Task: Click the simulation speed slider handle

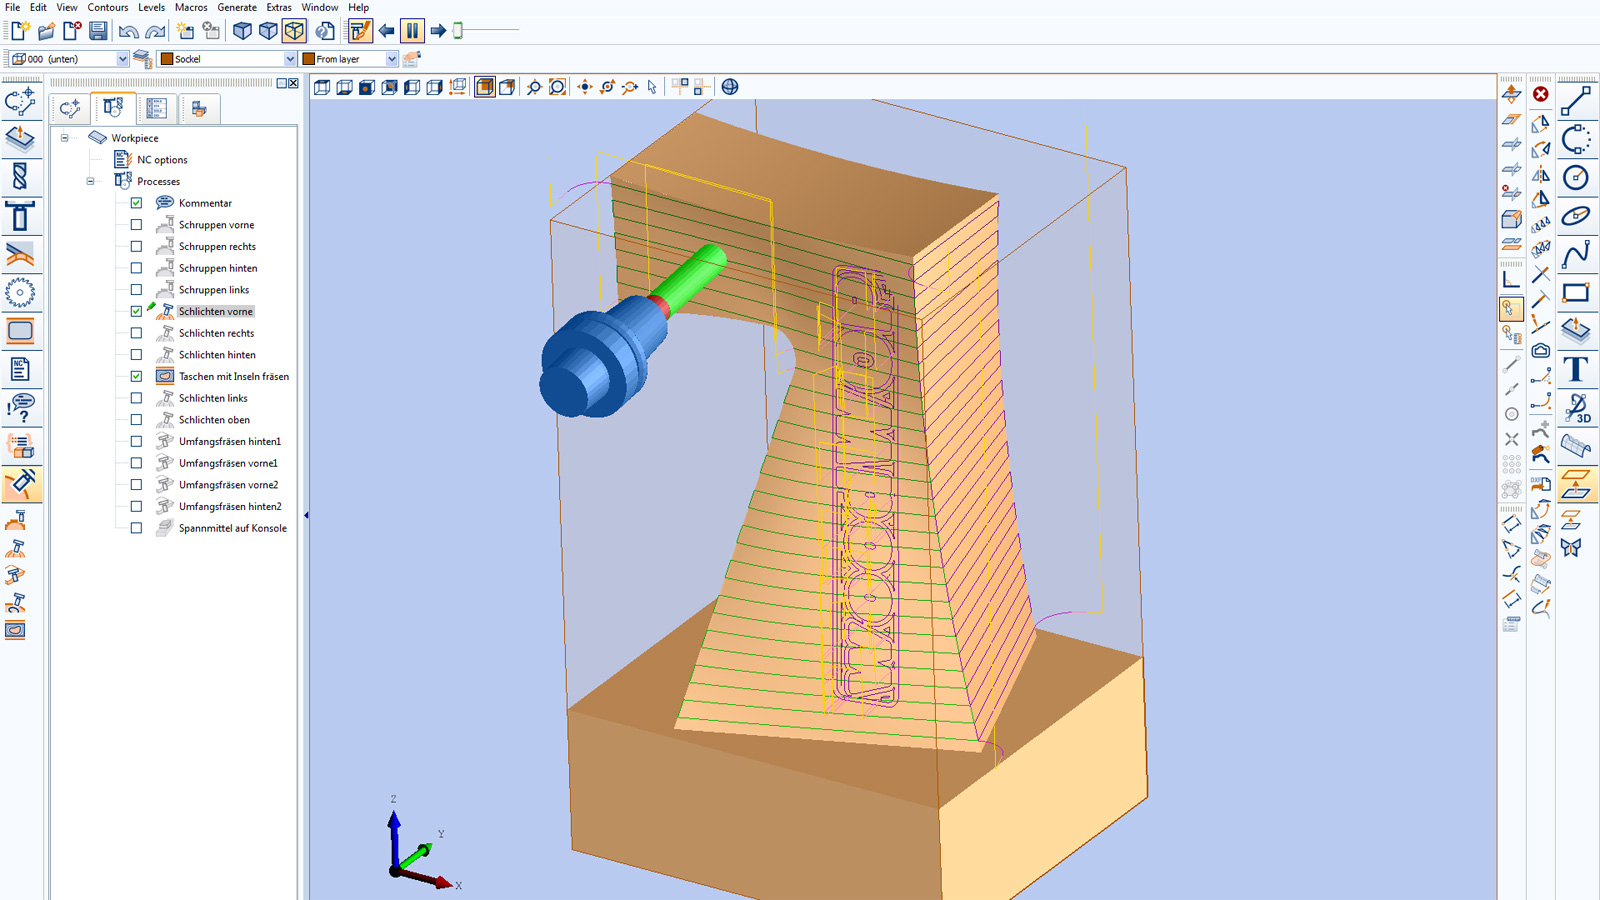Action: point(458,31)
